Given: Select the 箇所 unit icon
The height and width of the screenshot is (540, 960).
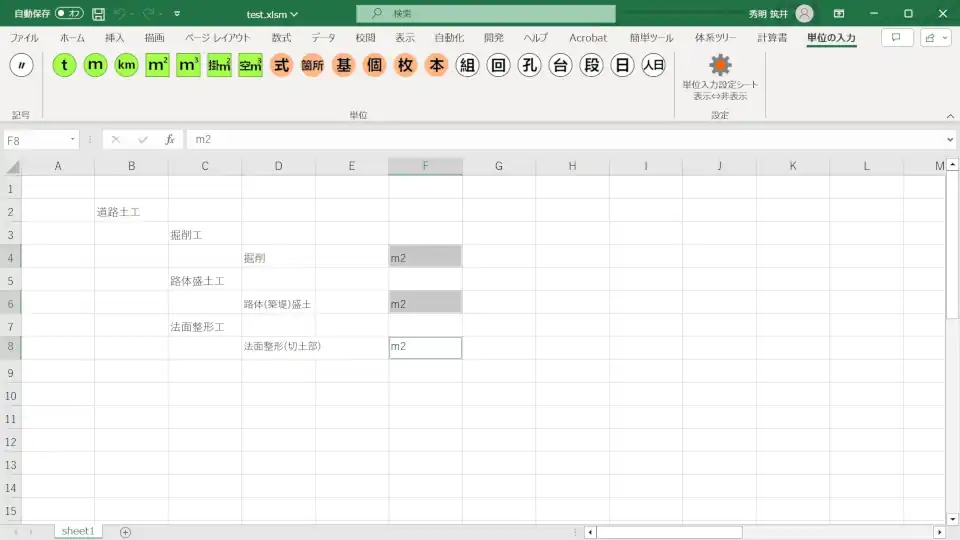Looking at the screenshot, I should click(x=313, y=65).
